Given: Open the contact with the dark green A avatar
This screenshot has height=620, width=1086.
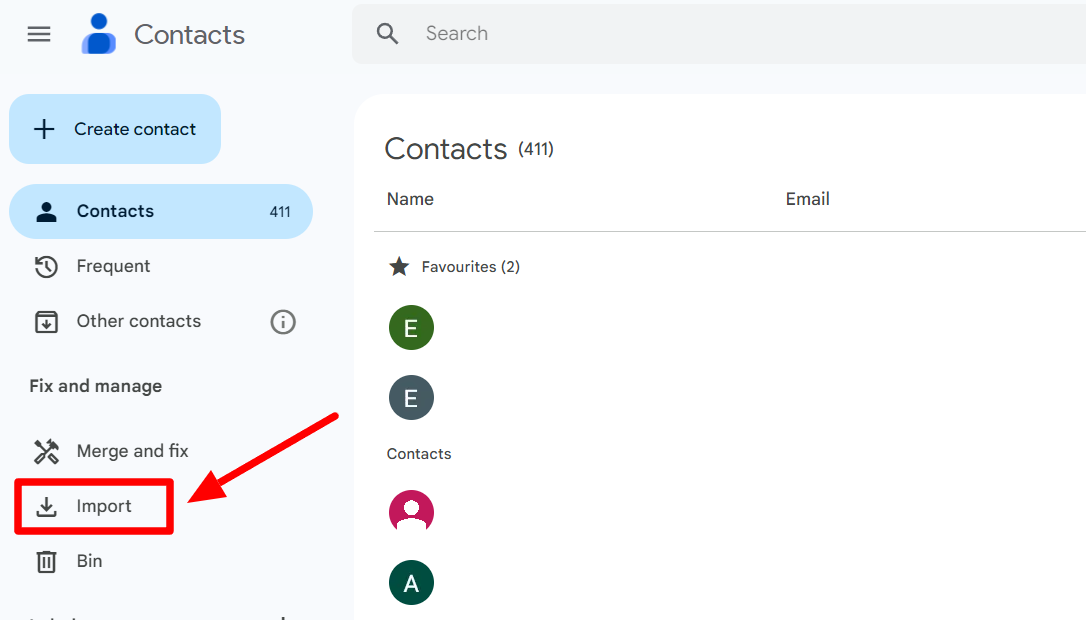Looking at the screenshot, I should click(x=411, y=583).
